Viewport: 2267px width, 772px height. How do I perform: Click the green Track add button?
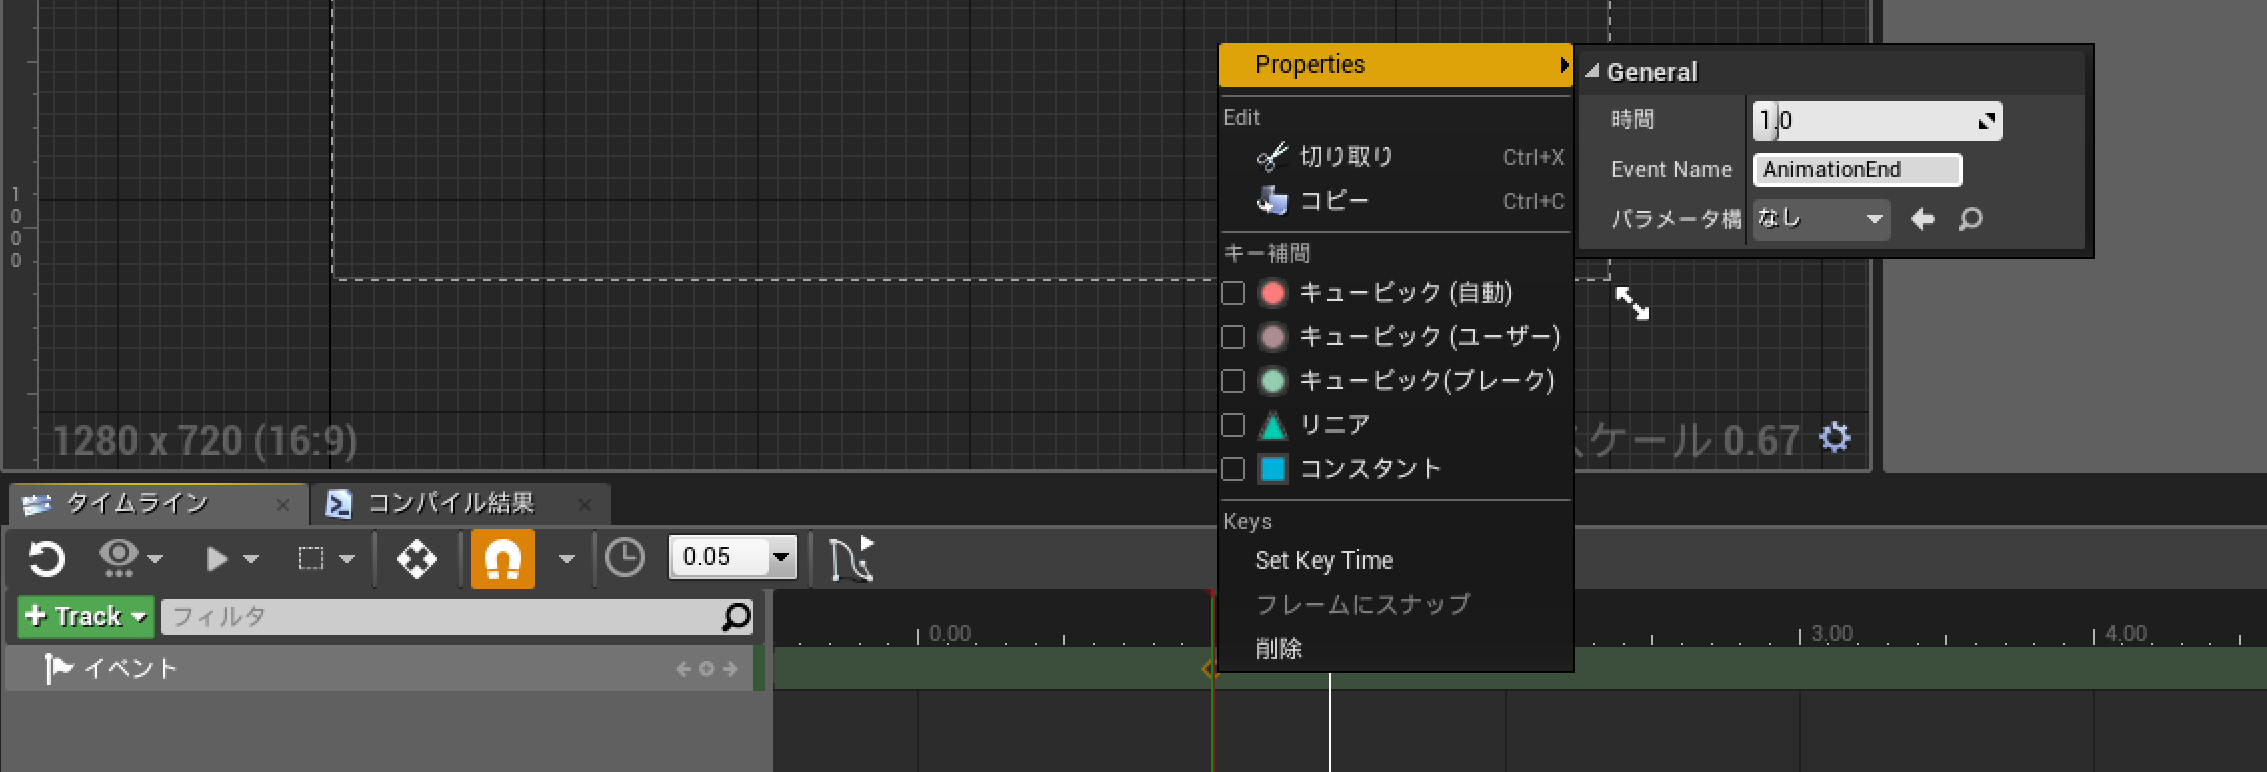86,616
